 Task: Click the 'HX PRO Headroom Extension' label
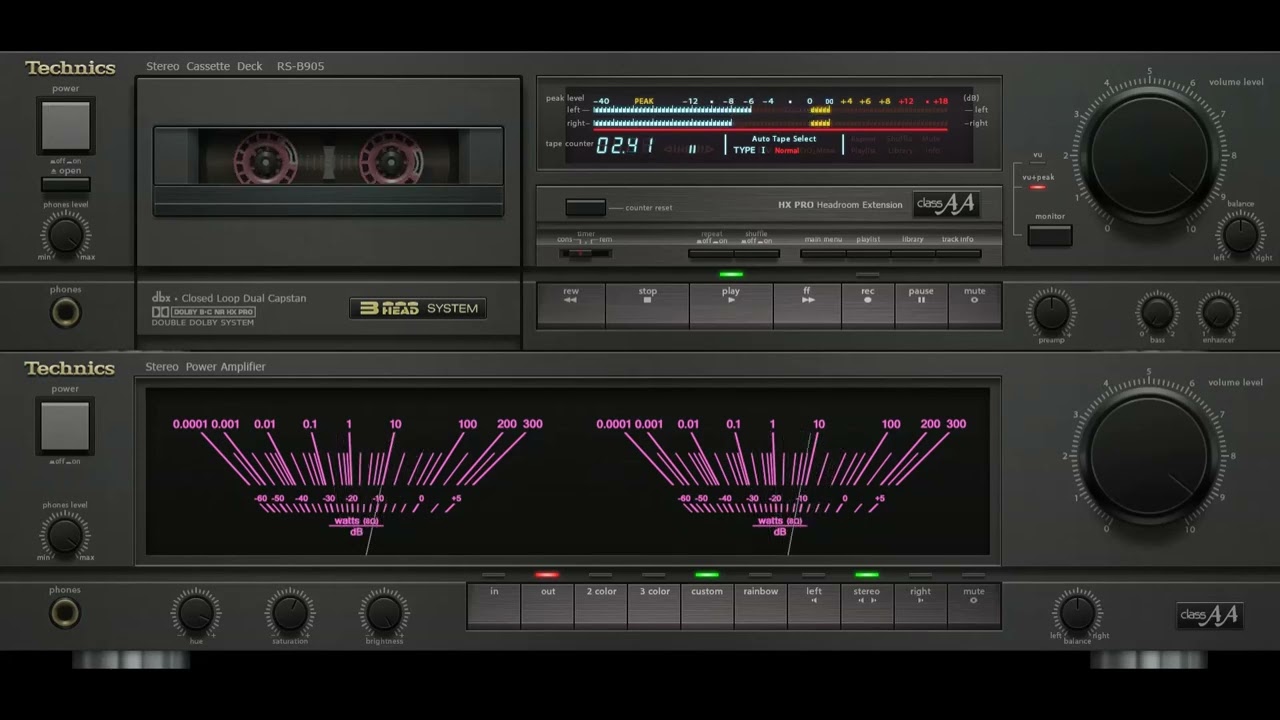[840, 205]
